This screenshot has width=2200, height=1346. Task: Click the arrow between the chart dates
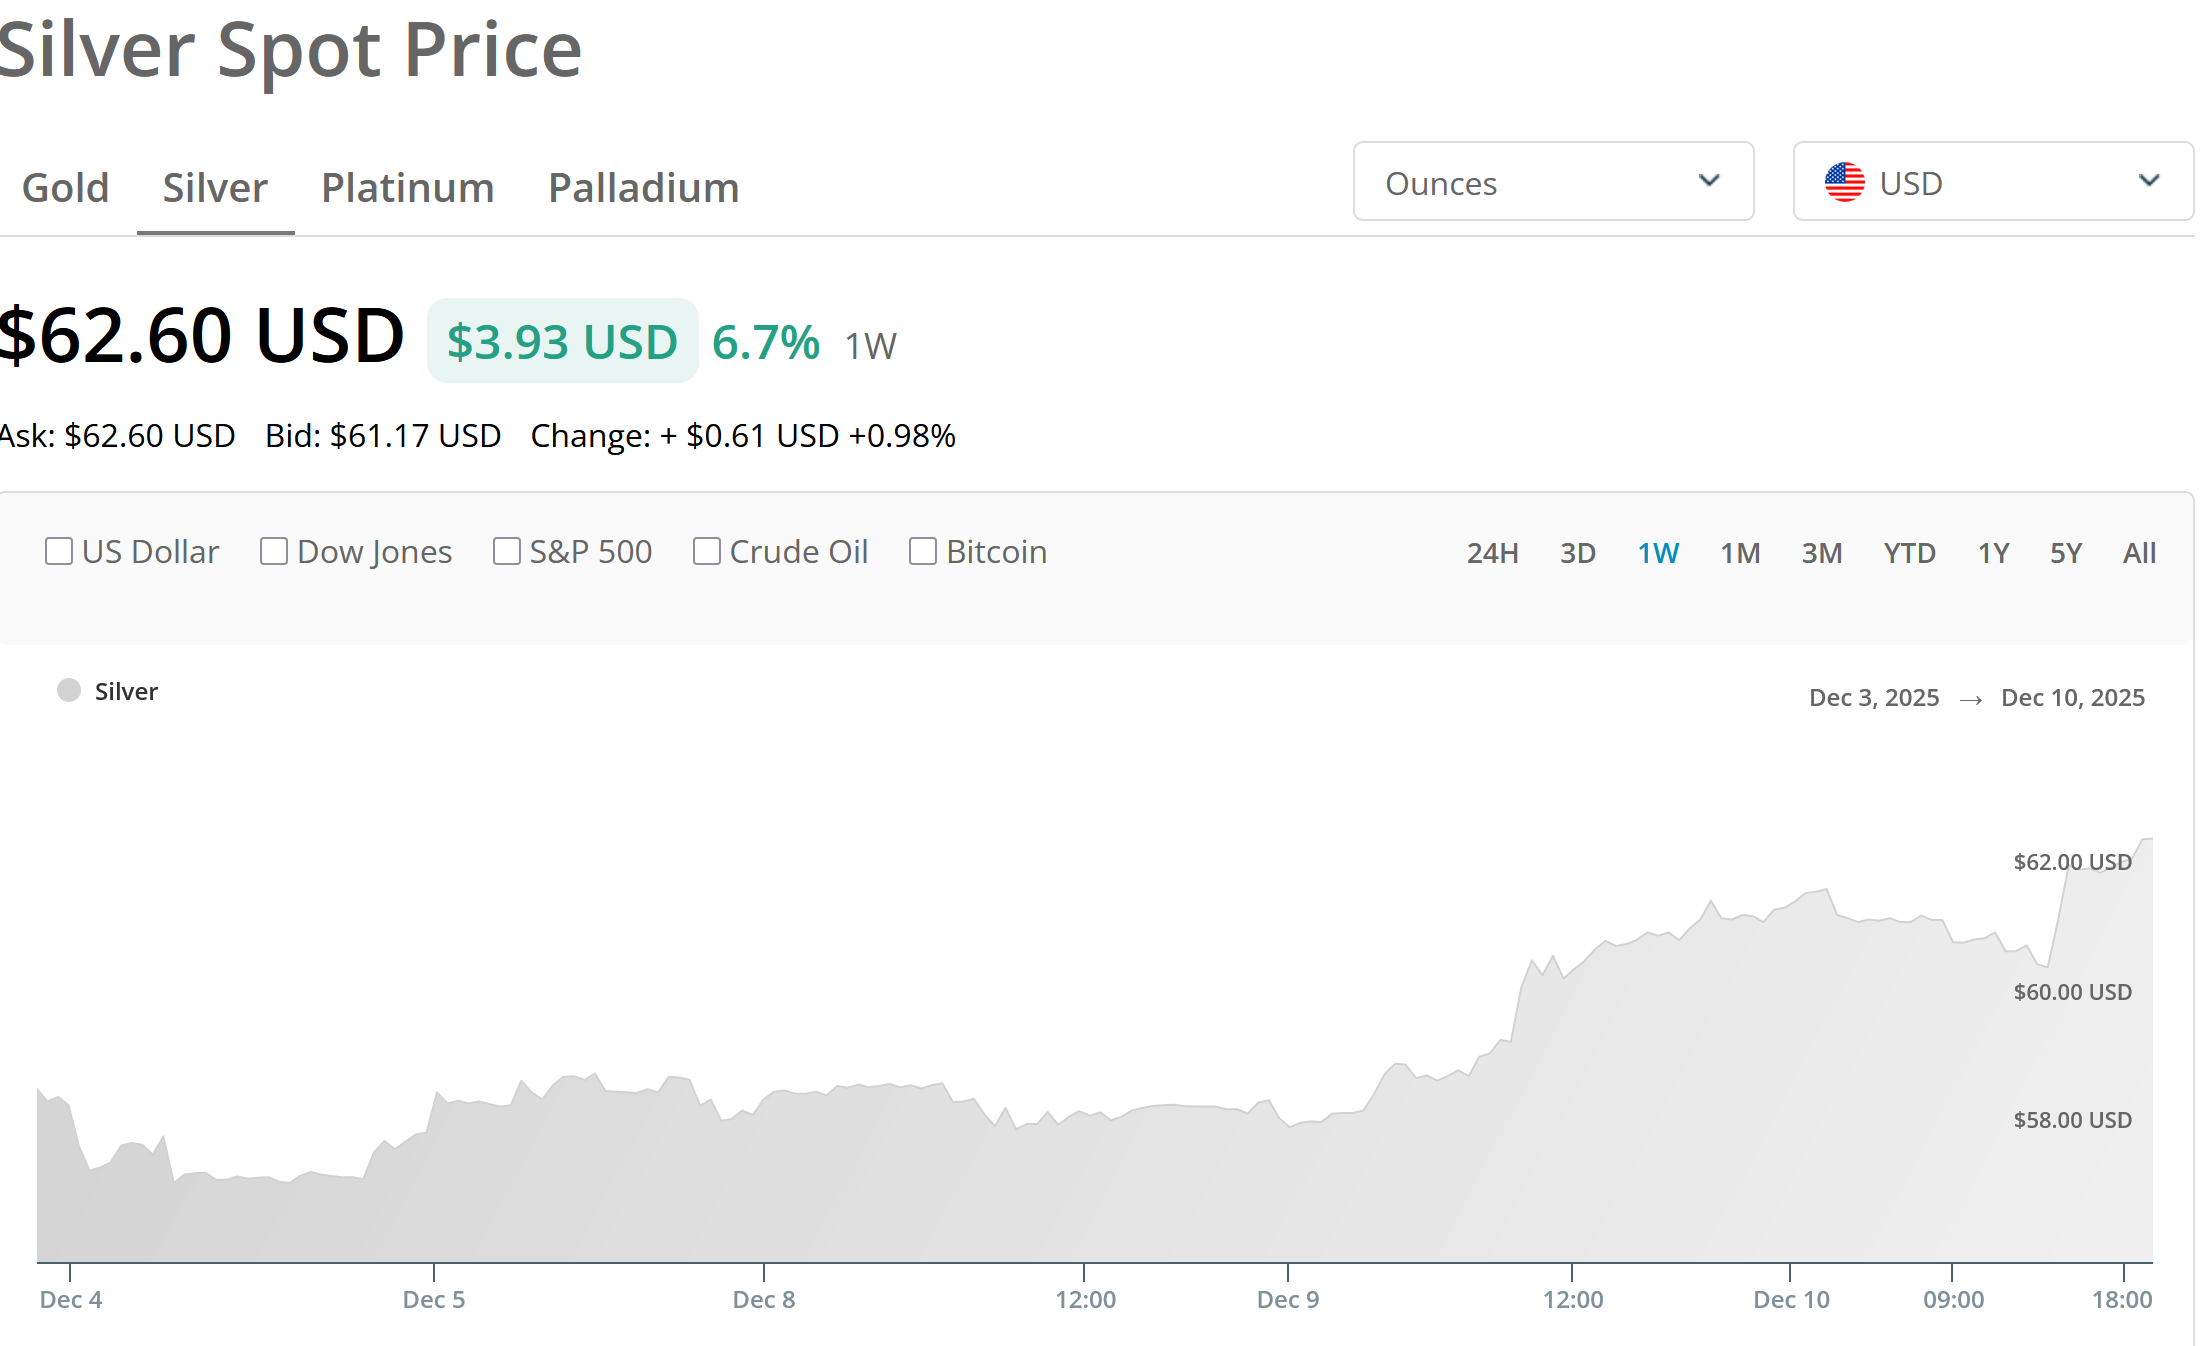[1970, 699]
